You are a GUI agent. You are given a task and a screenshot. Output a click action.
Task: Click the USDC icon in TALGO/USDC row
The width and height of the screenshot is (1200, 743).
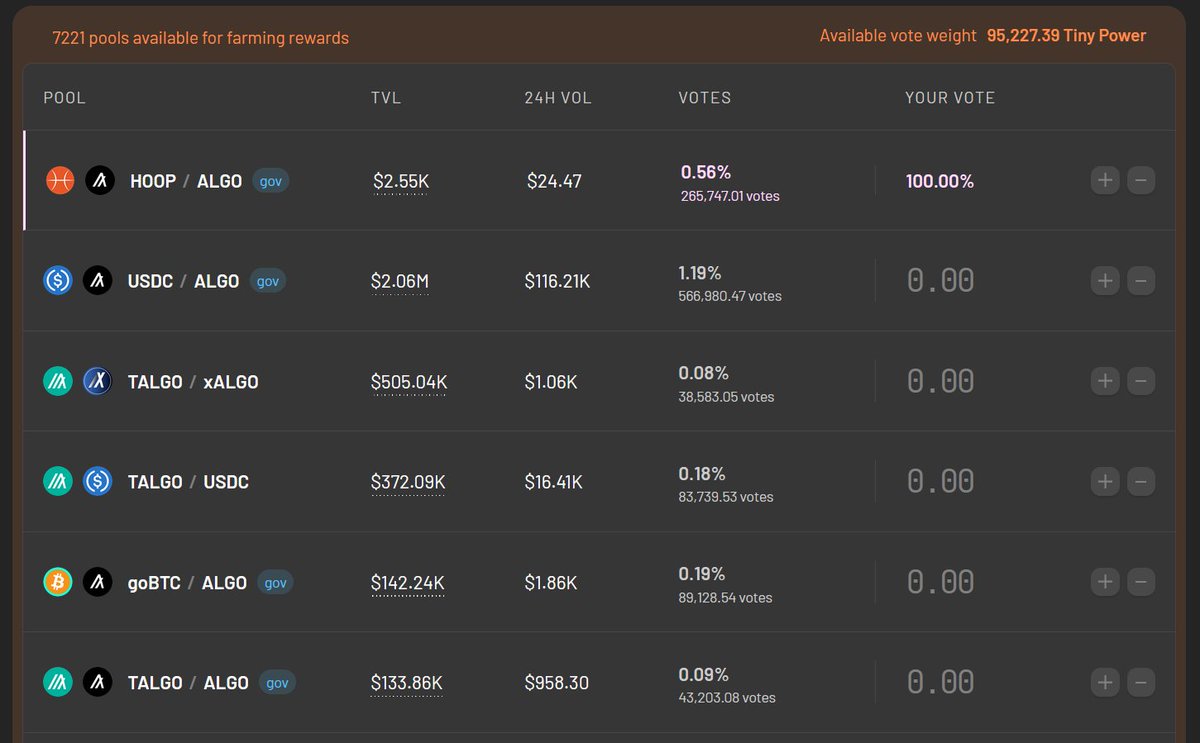tap(96, 481)
